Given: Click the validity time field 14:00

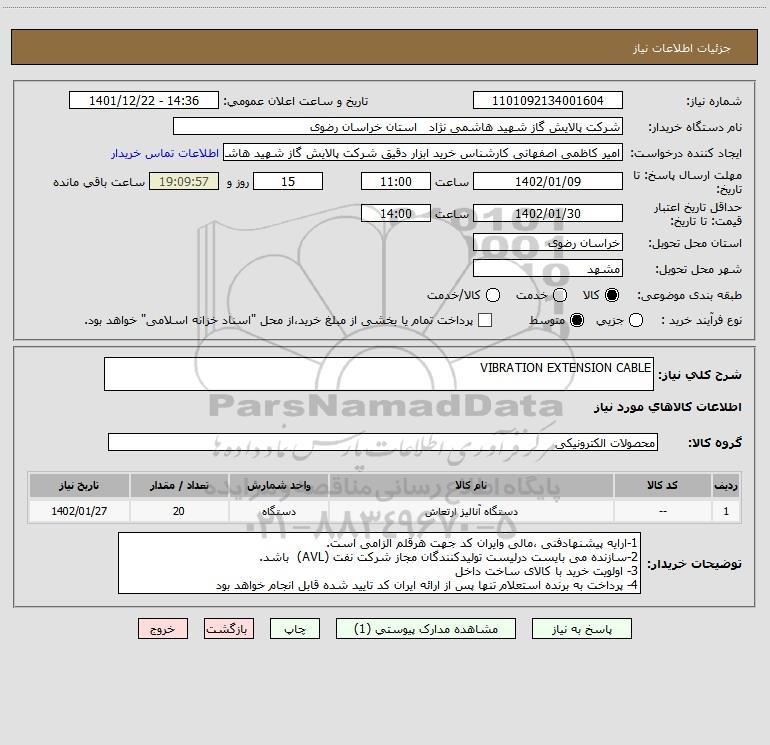Looking at the screenshot, I should tap(396, 213).
